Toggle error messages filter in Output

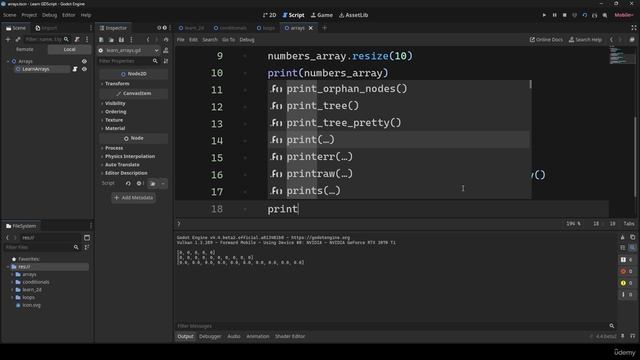(x=627, y=271)
